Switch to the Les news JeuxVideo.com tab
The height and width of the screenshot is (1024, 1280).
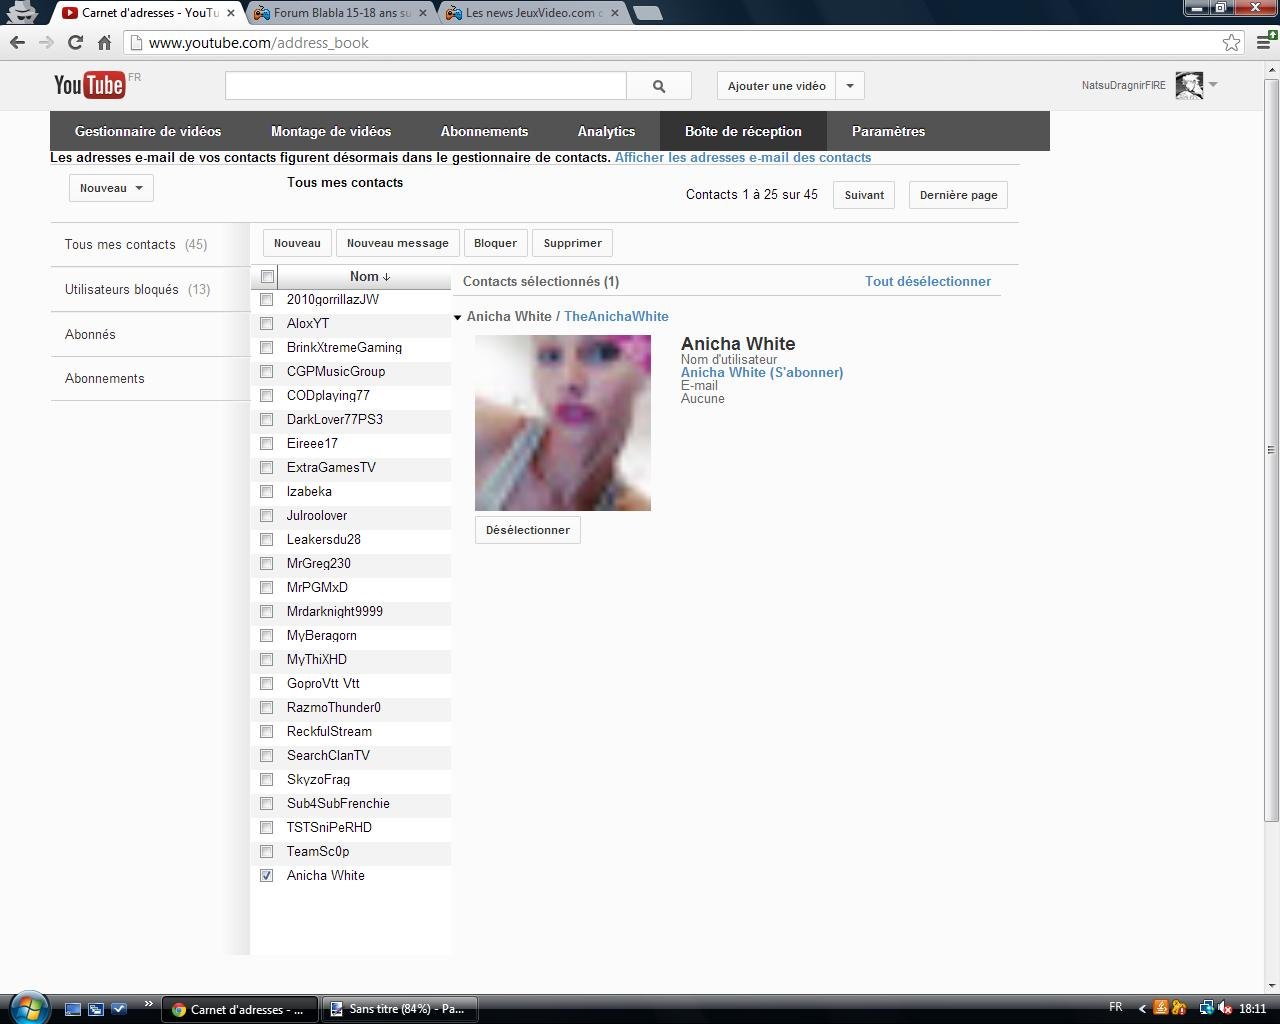click(533, 13)
